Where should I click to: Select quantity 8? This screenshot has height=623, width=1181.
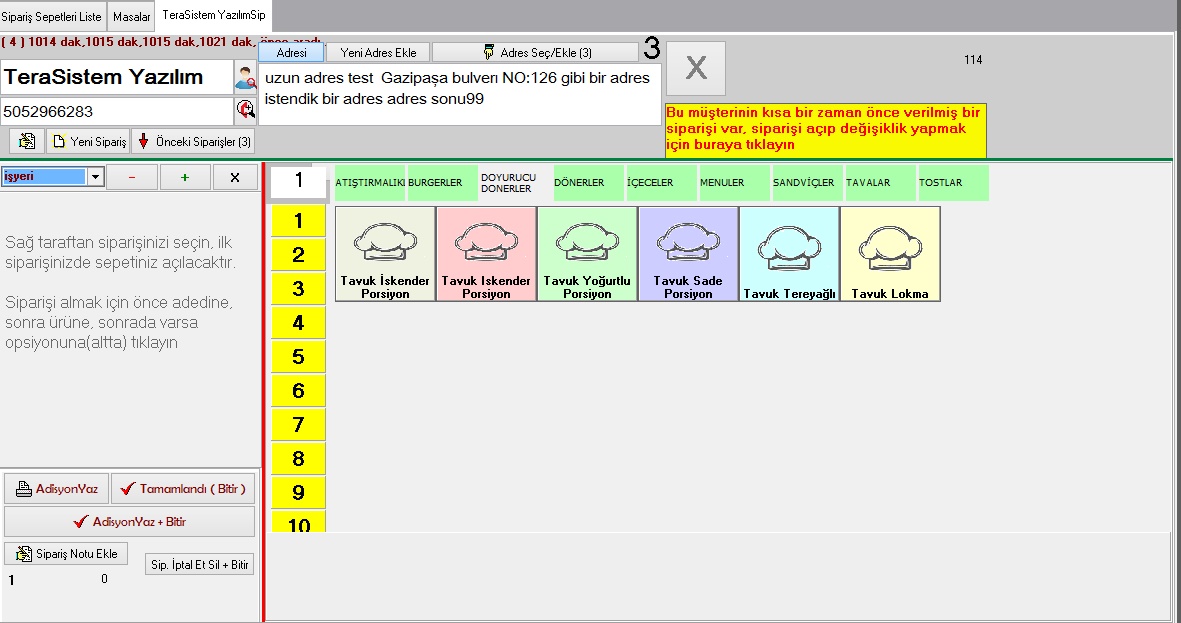pyautogui.click(x=298, y=458)
